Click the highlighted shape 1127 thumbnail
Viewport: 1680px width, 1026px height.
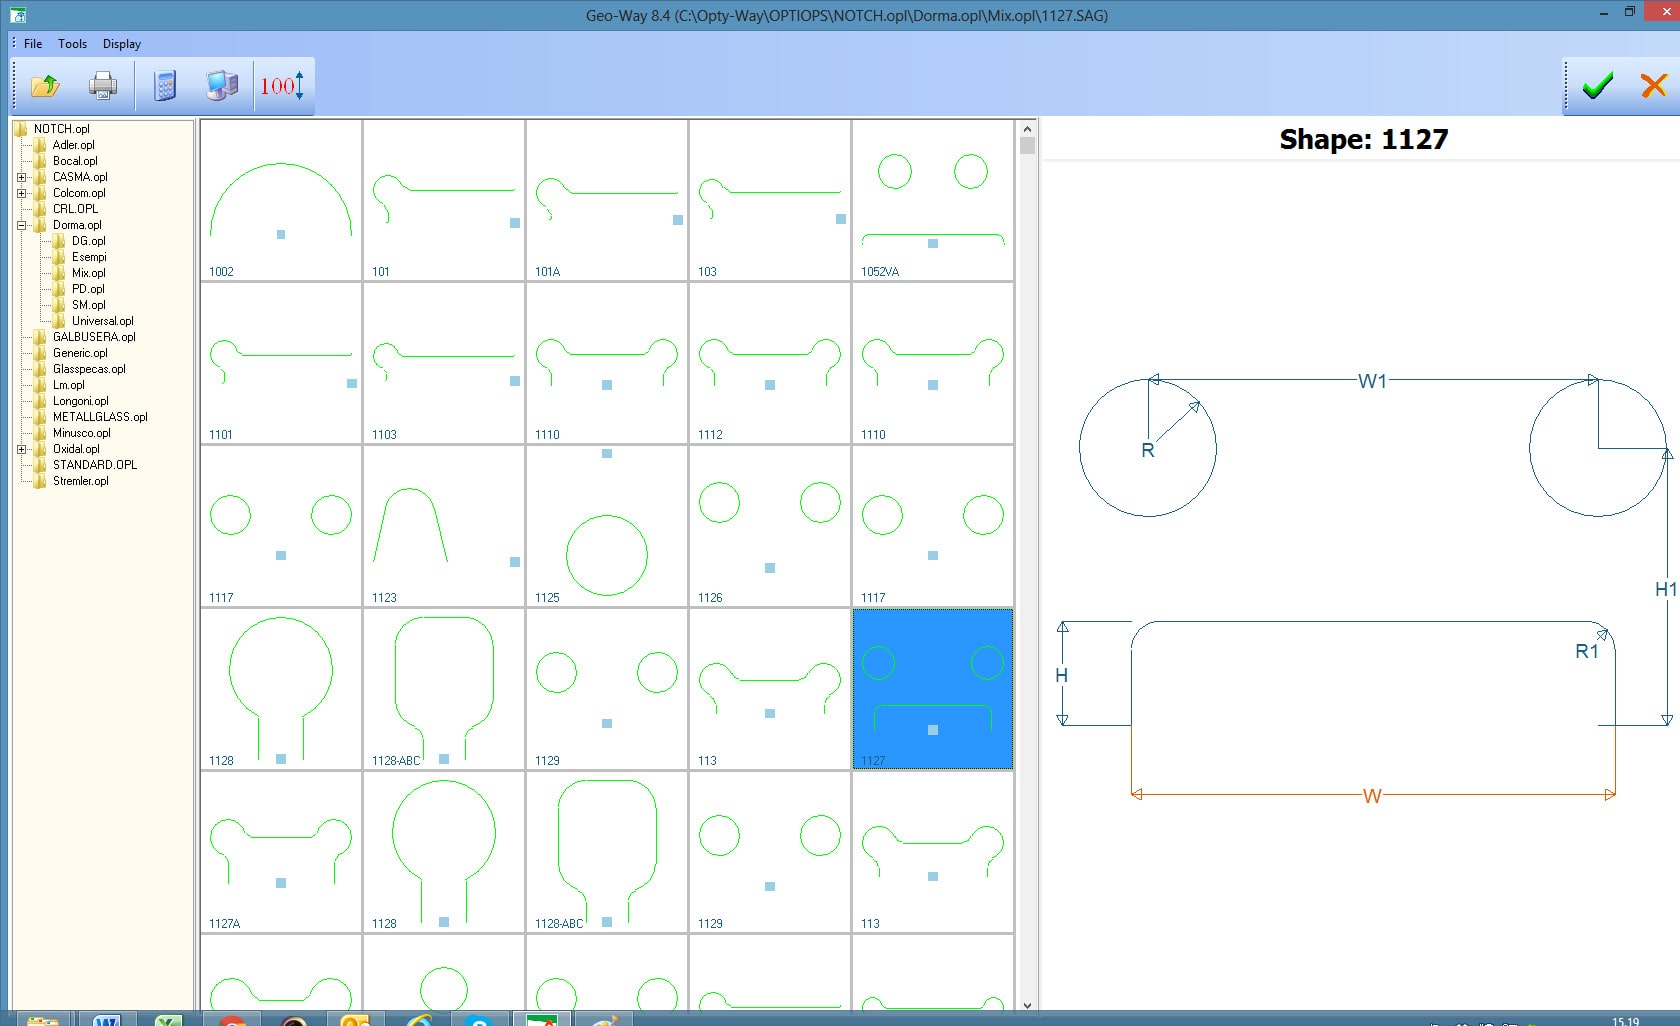[x=933, y=689]
